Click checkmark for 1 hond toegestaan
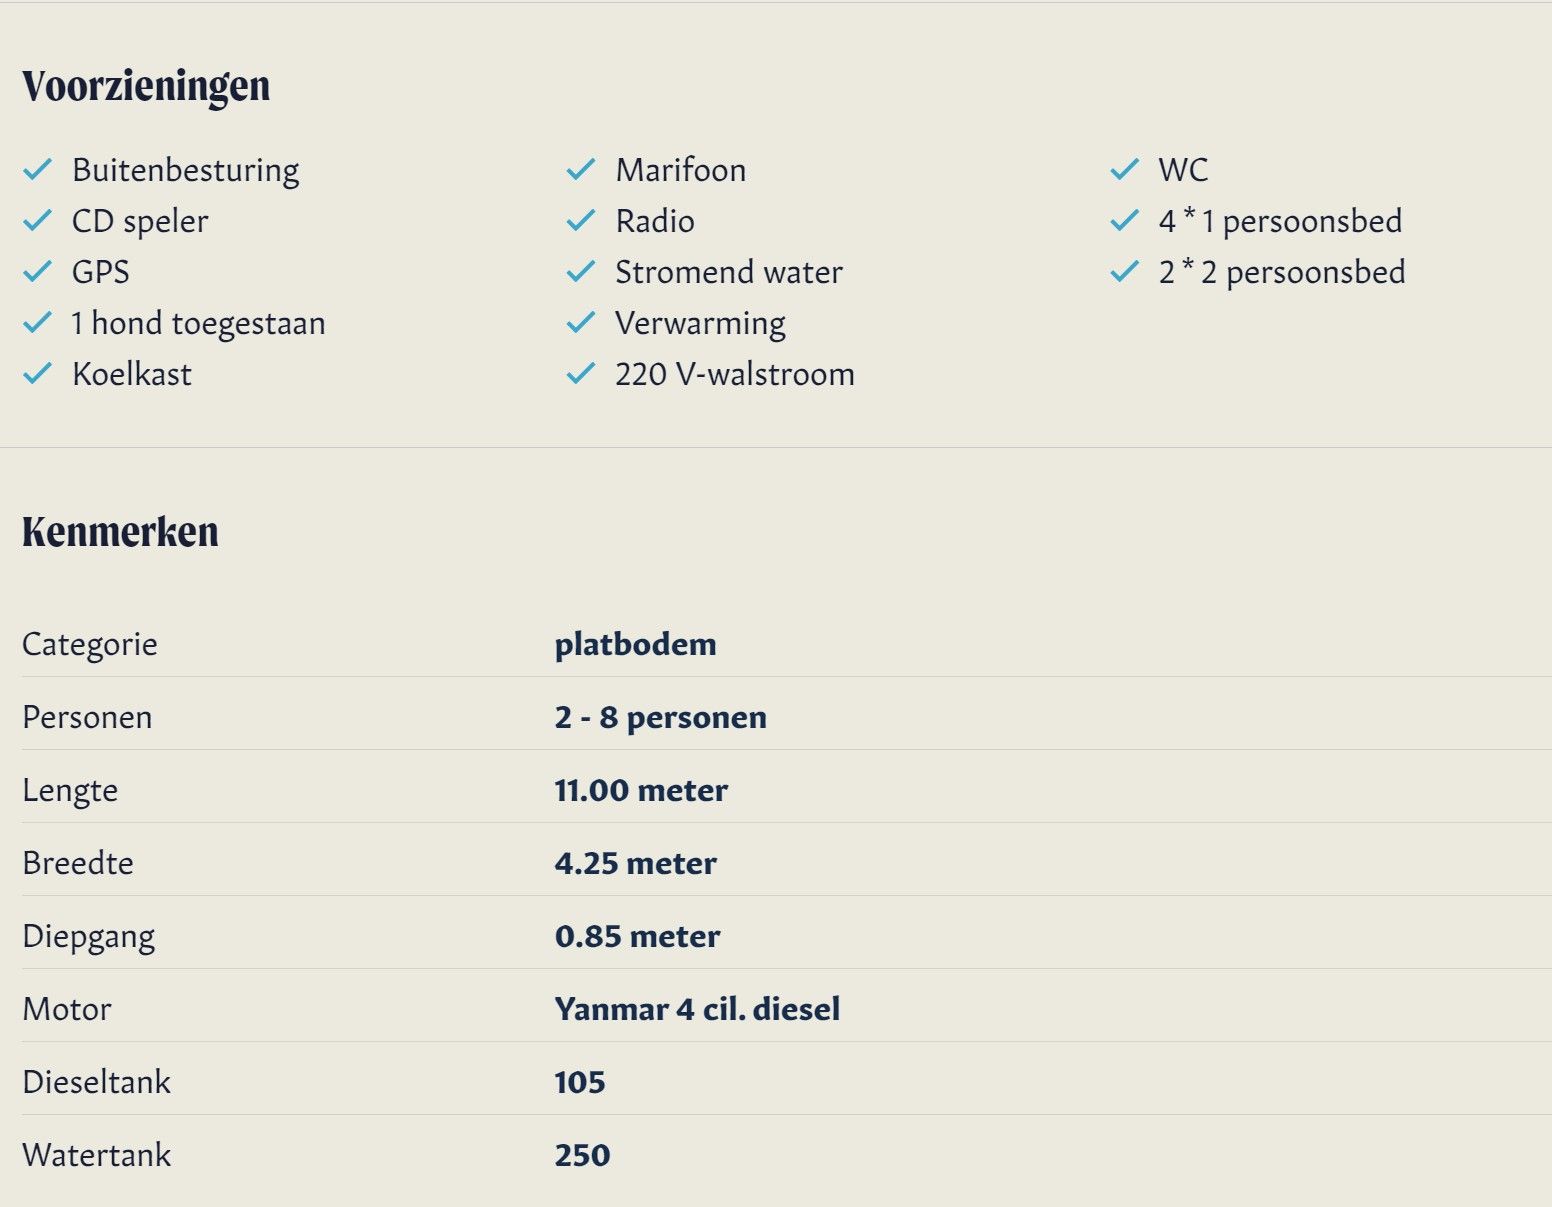The image size is (1552, 1207). [x=37, y=323]
